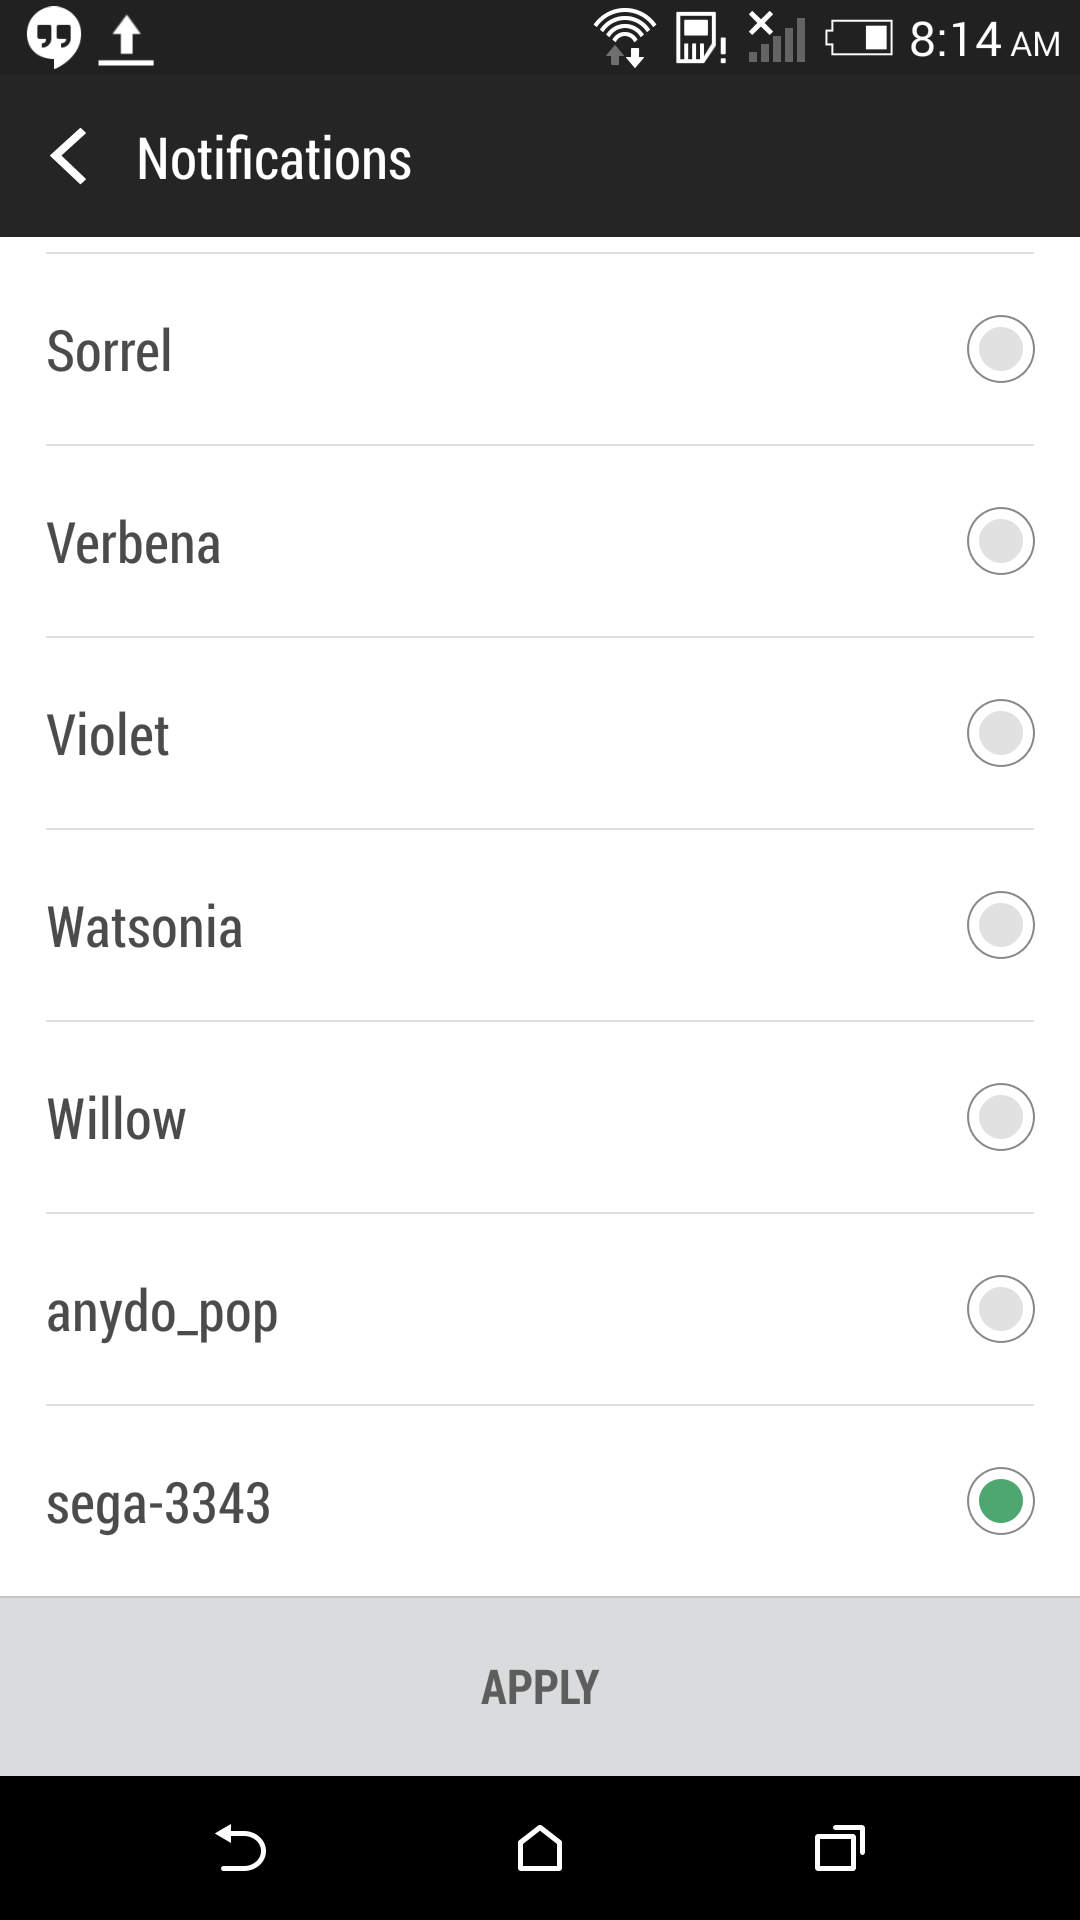Select the Watsonia radio button

point(1000,925)
